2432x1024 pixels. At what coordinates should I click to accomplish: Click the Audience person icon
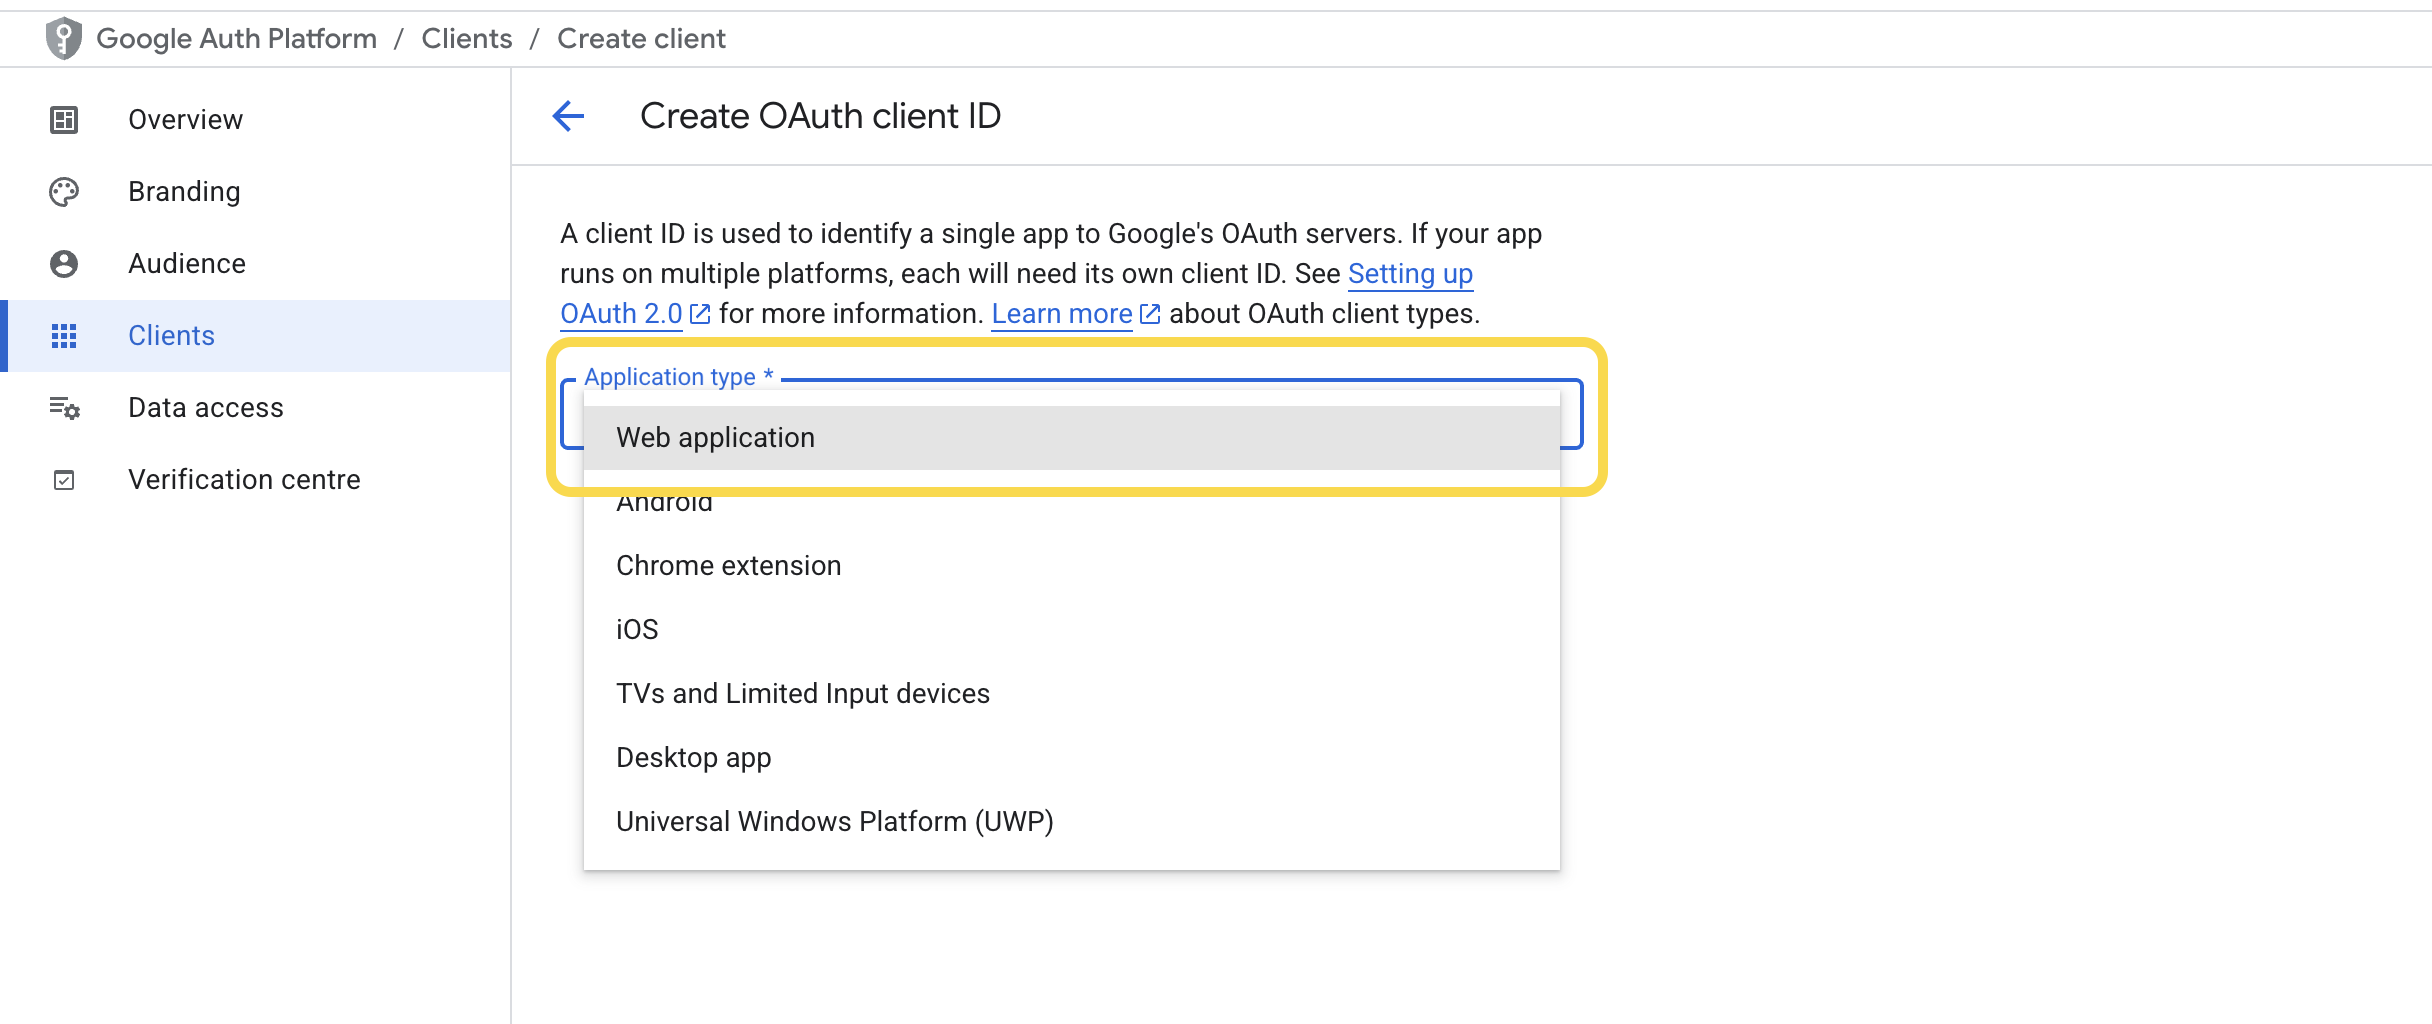click(64, 264)
